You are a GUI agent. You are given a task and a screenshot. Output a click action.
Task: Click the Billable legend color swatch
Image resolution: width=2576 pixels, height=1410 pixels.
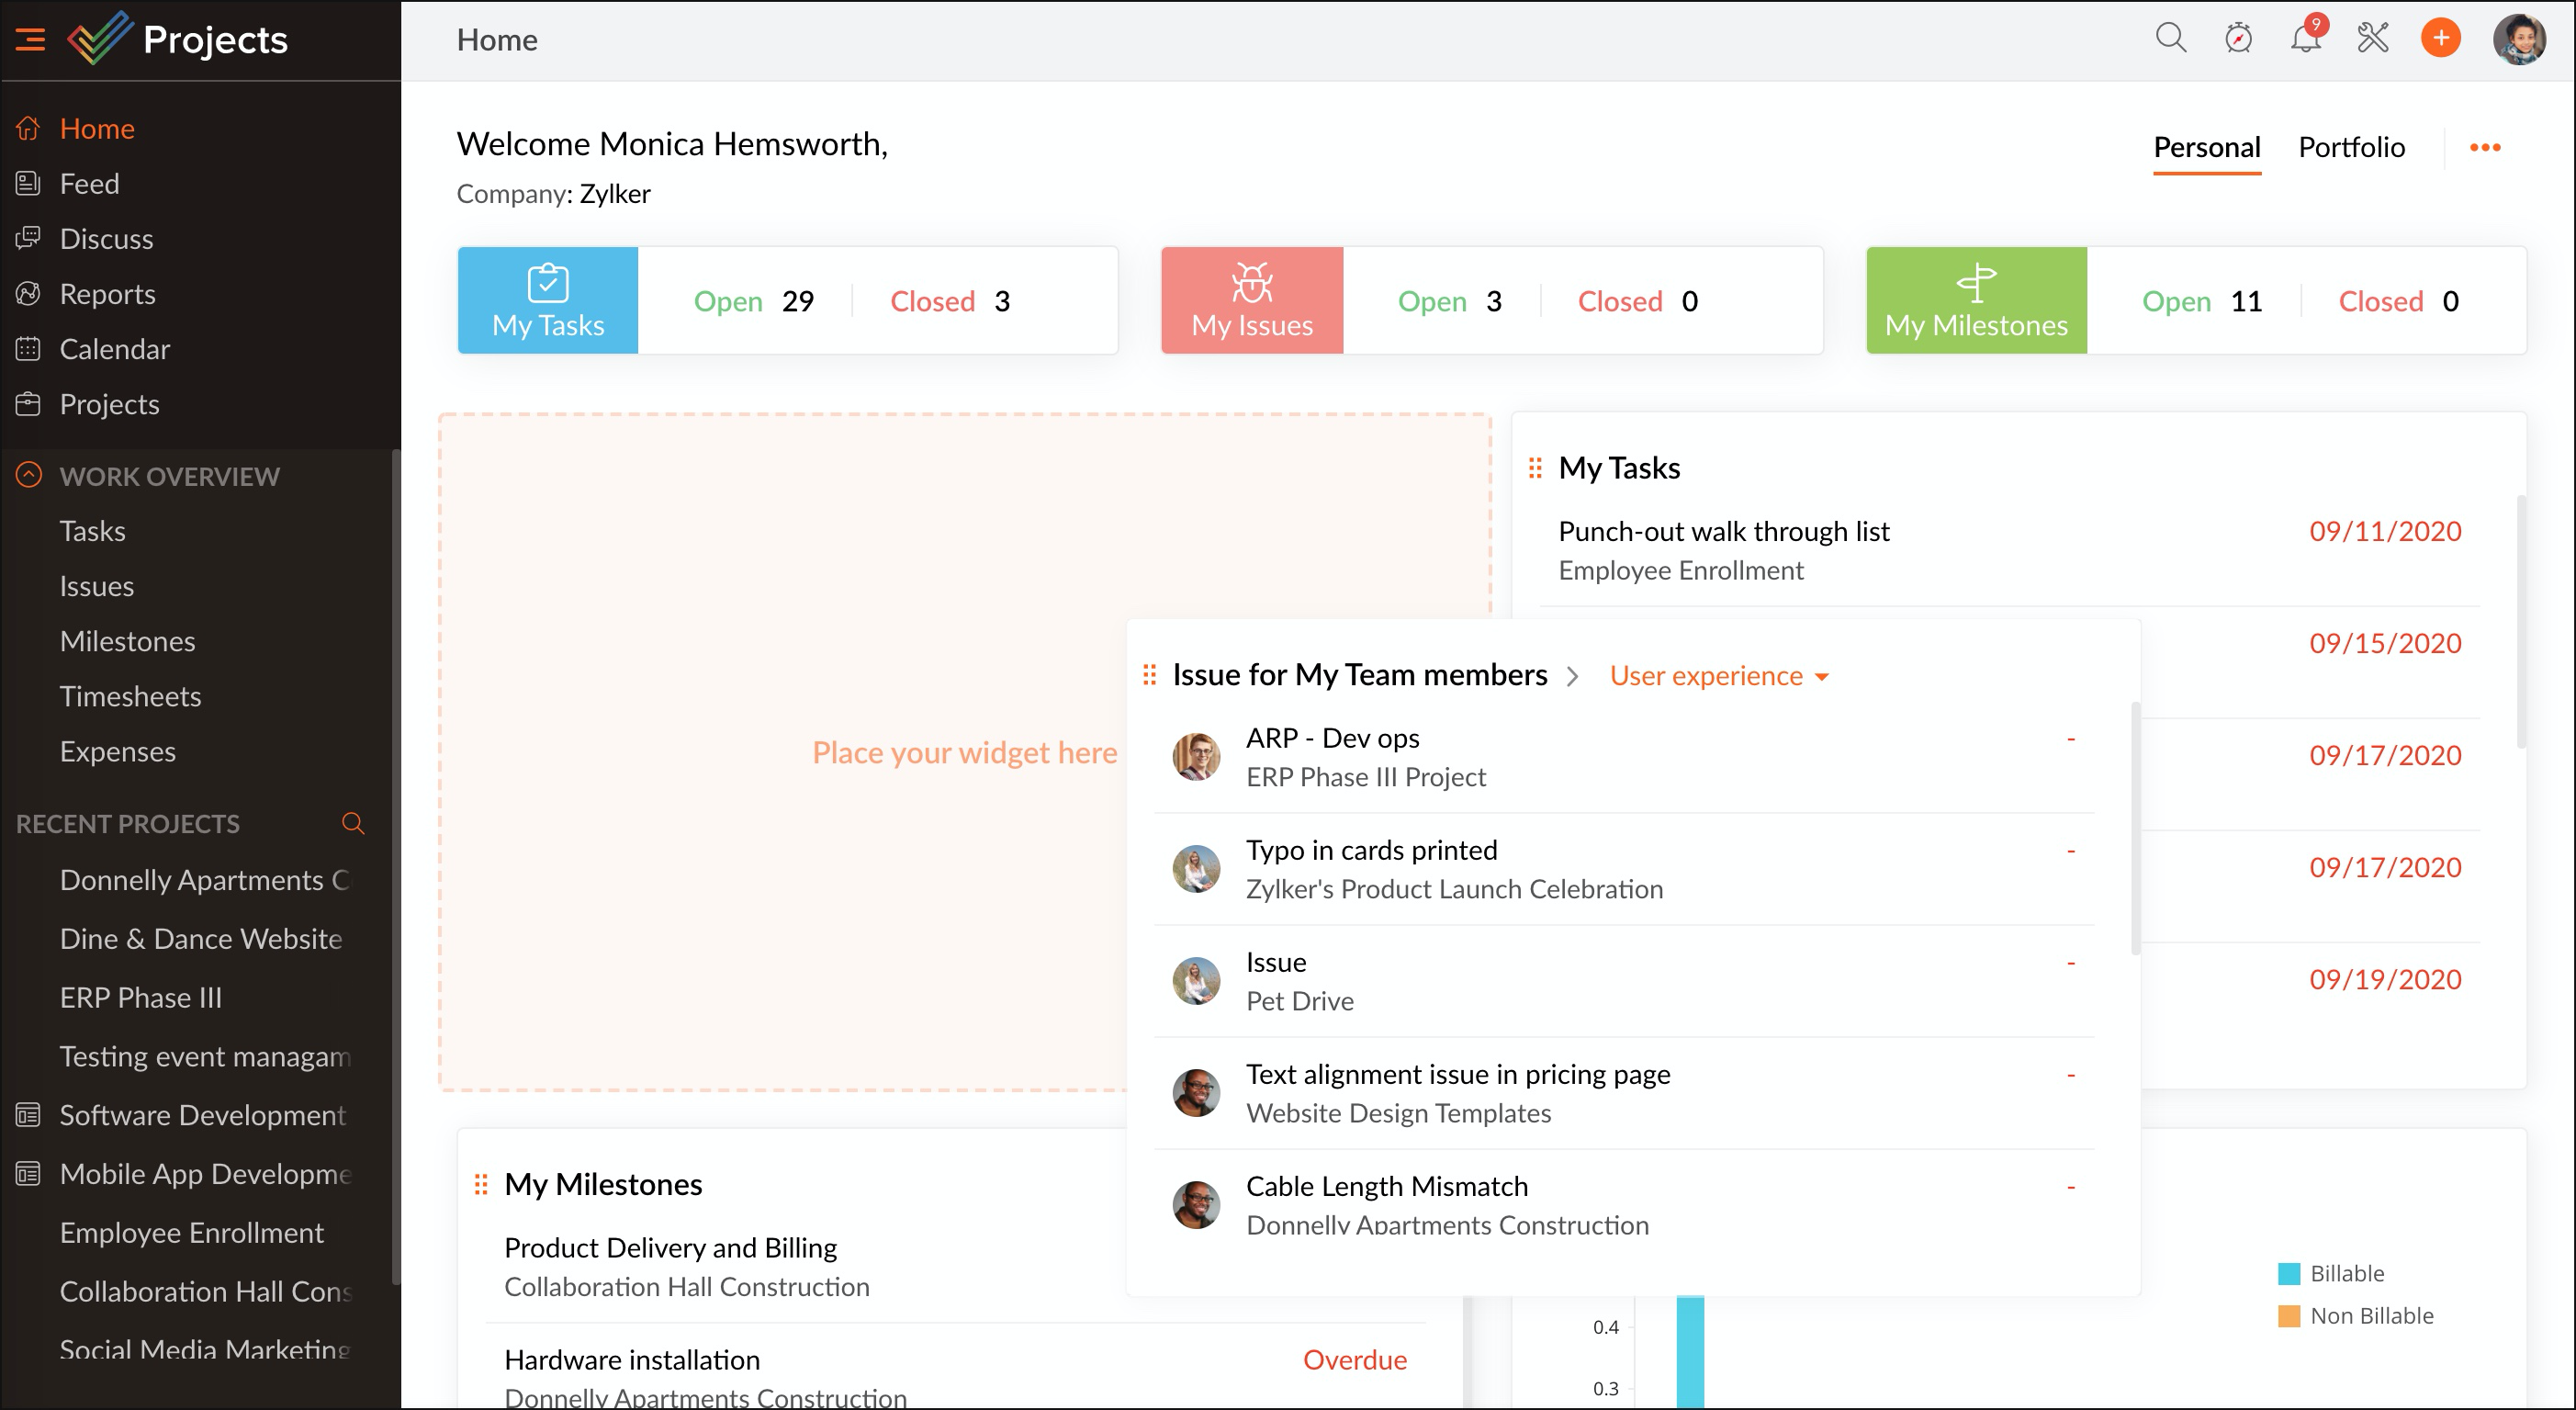(x=2288, y=1273)
